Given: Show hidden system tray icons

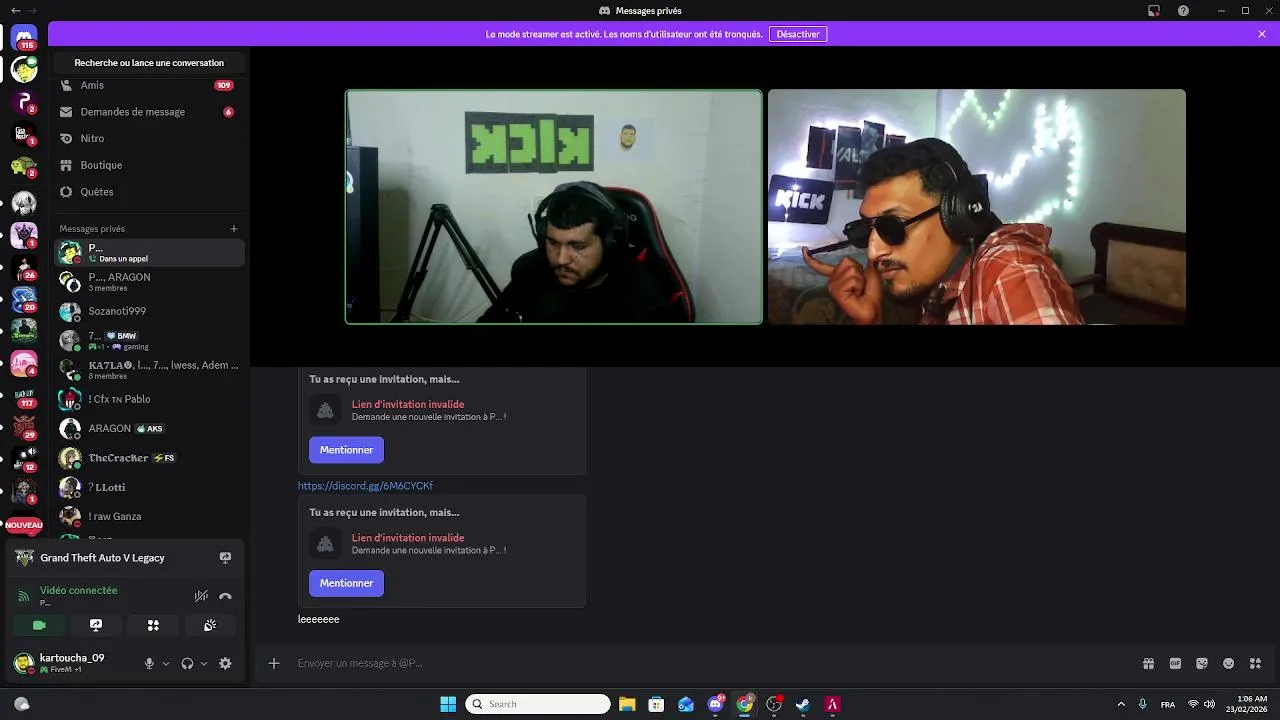Looking at the screenshot, I should (x=1121, y=704).
